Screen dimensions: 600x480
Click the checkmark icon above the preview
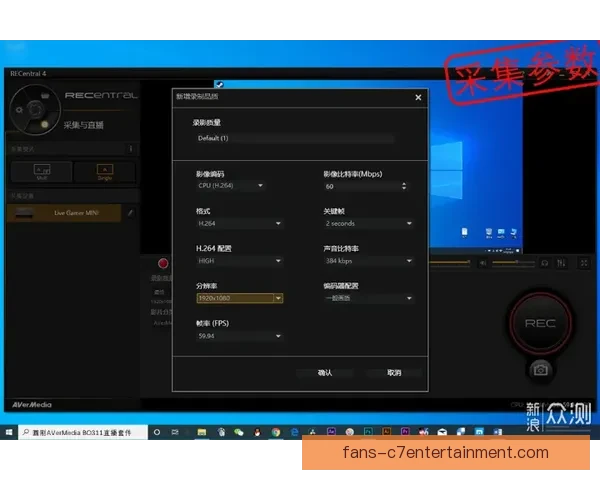[x=219, y=85]
